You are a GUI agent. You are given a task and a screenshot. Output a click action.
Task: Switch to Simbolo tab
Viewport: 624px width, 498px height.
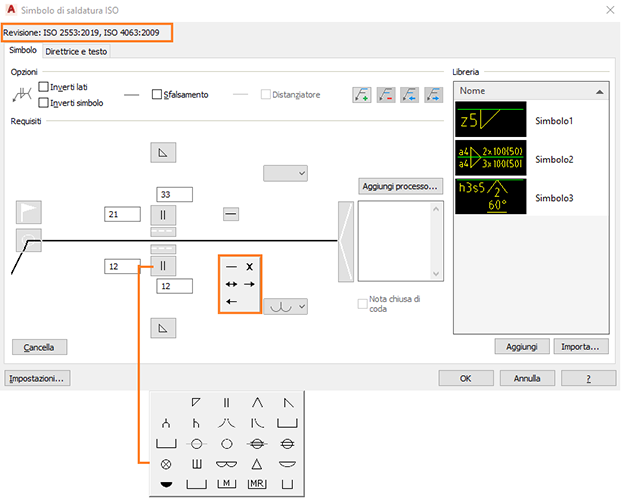tap(23, 50)
